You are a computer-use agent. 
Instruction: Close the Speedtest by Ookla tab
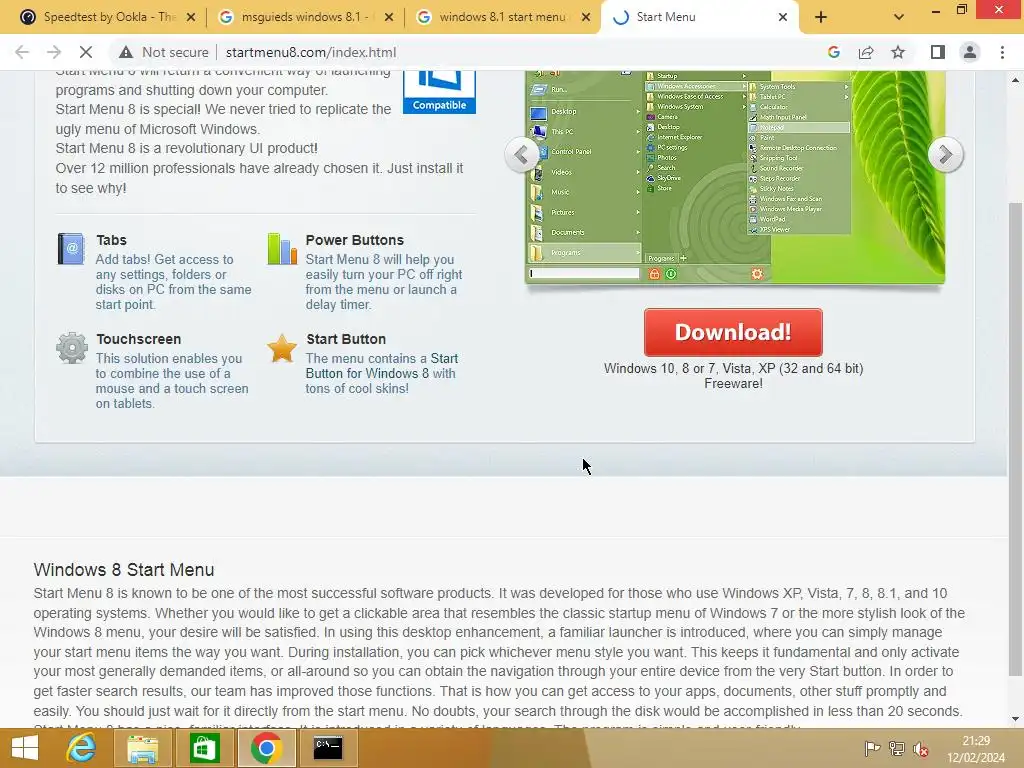tap(191, 18)
